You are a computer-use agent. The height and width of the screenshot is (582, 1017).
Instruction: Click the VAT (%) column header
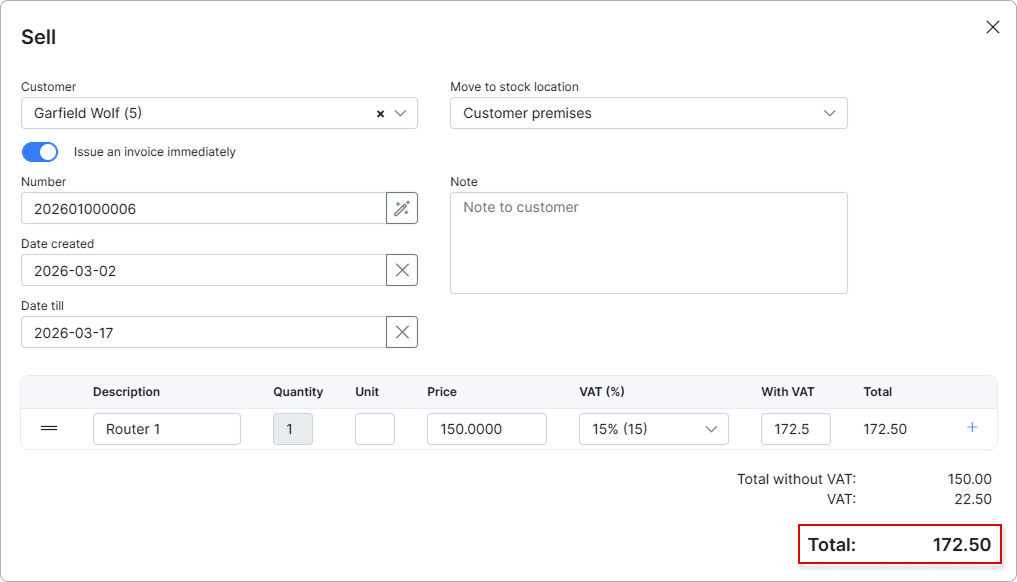point(602,392)
